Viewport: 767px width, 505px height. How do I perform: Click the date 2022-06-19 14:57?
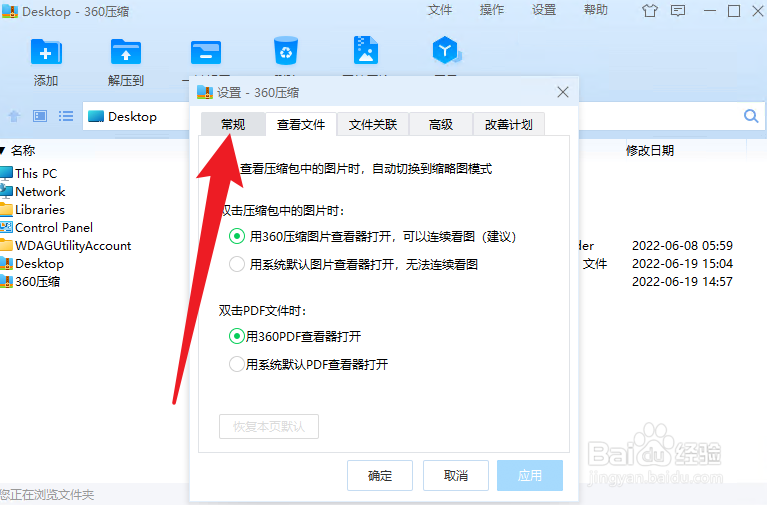pyautogui.click(x=682, y=282)
